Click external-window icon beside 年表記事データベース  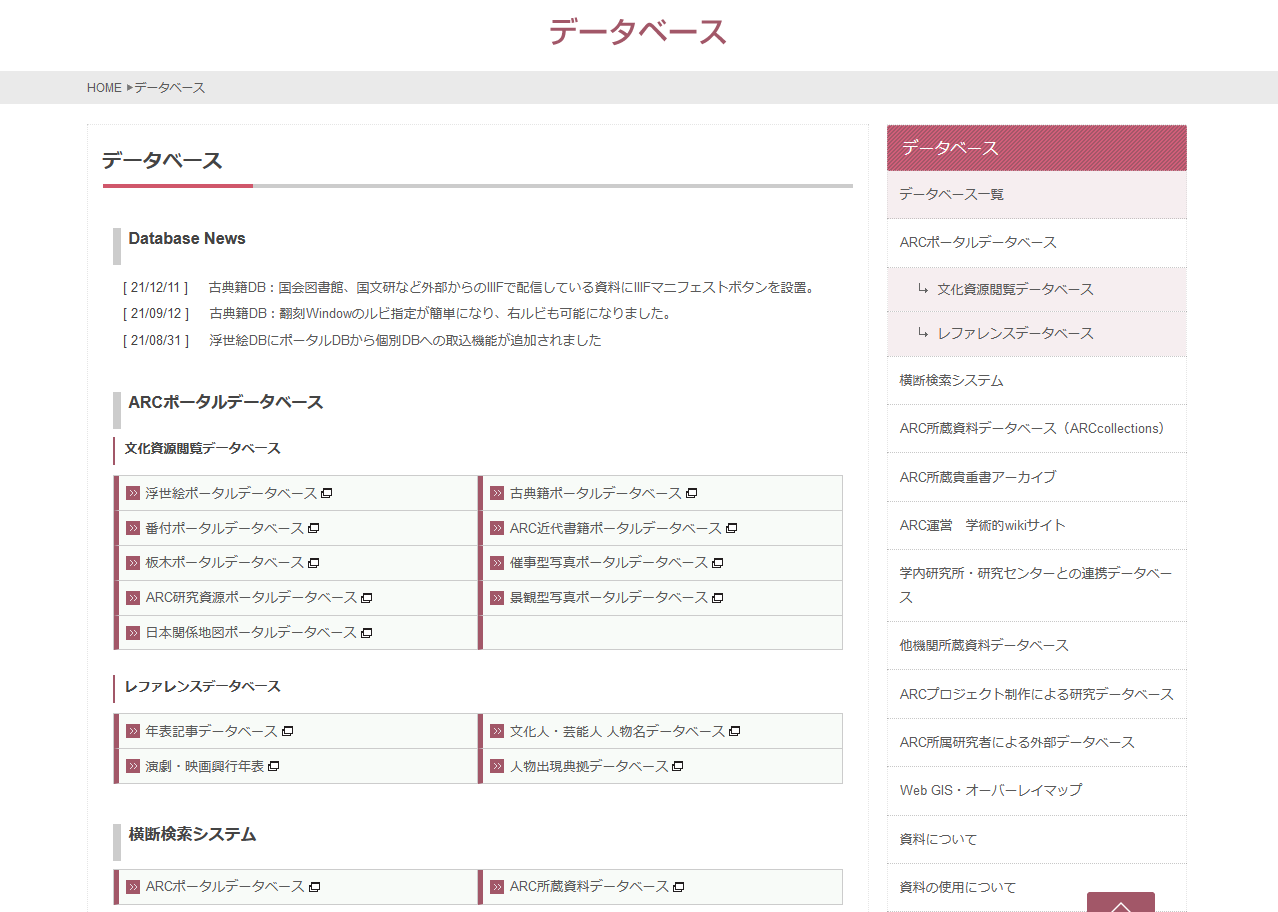pyautogui.click(x=288, y=731)
